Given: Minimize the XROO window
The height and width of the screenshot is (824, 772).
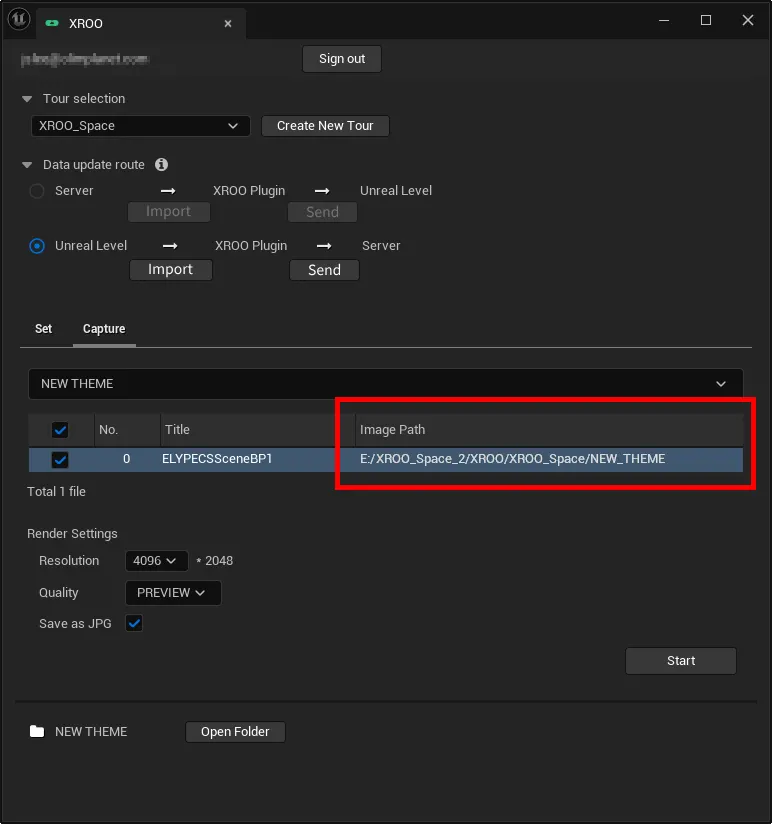Looking at the screenshot, I should (x=664, y=20).
